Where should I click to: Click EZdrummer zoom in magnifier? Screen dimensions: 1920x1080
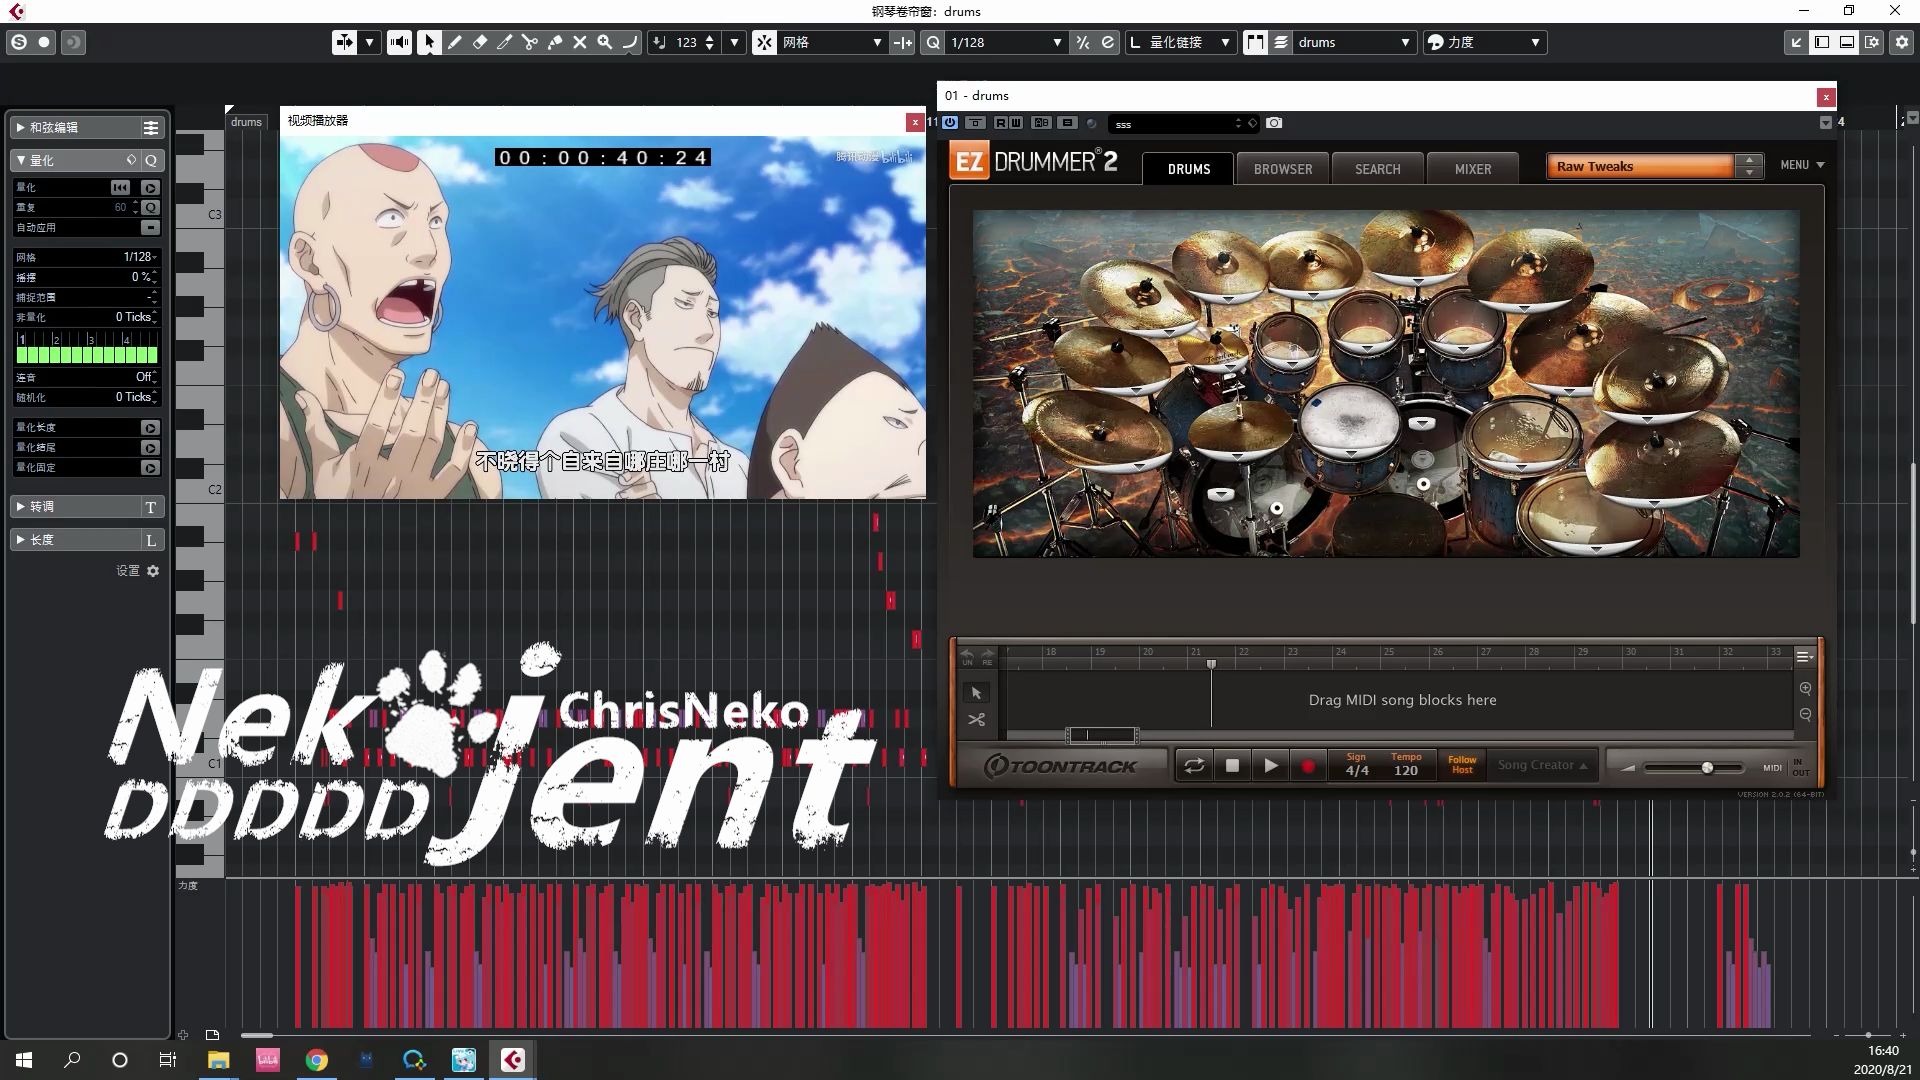click(x=1805, y=688)
